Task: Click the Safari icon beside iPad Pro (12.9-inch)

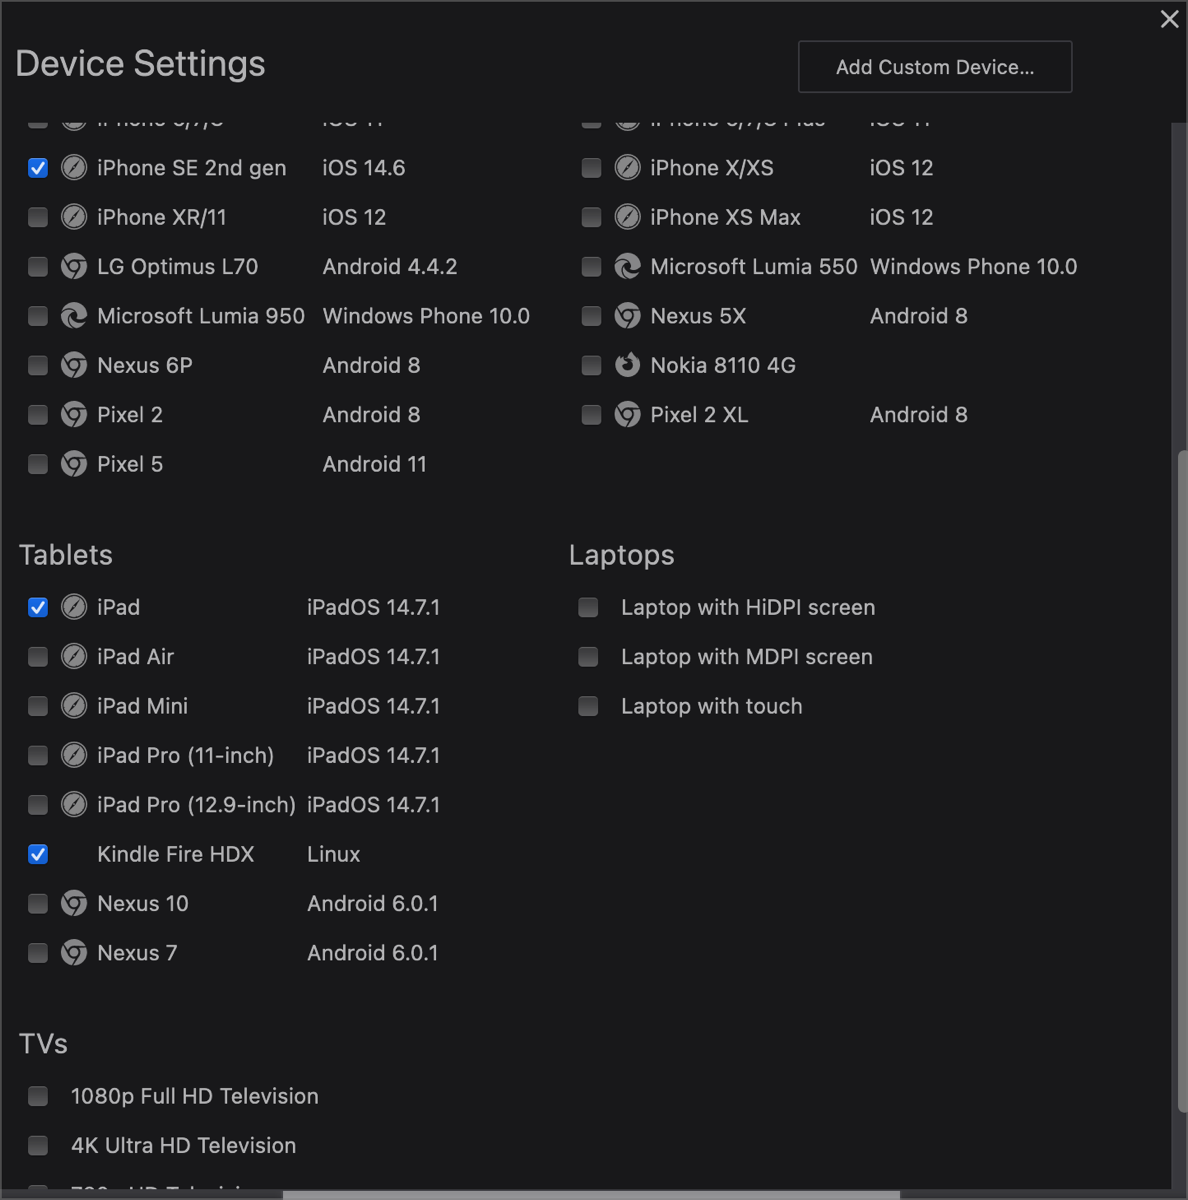Action: (x=74, y=805)
